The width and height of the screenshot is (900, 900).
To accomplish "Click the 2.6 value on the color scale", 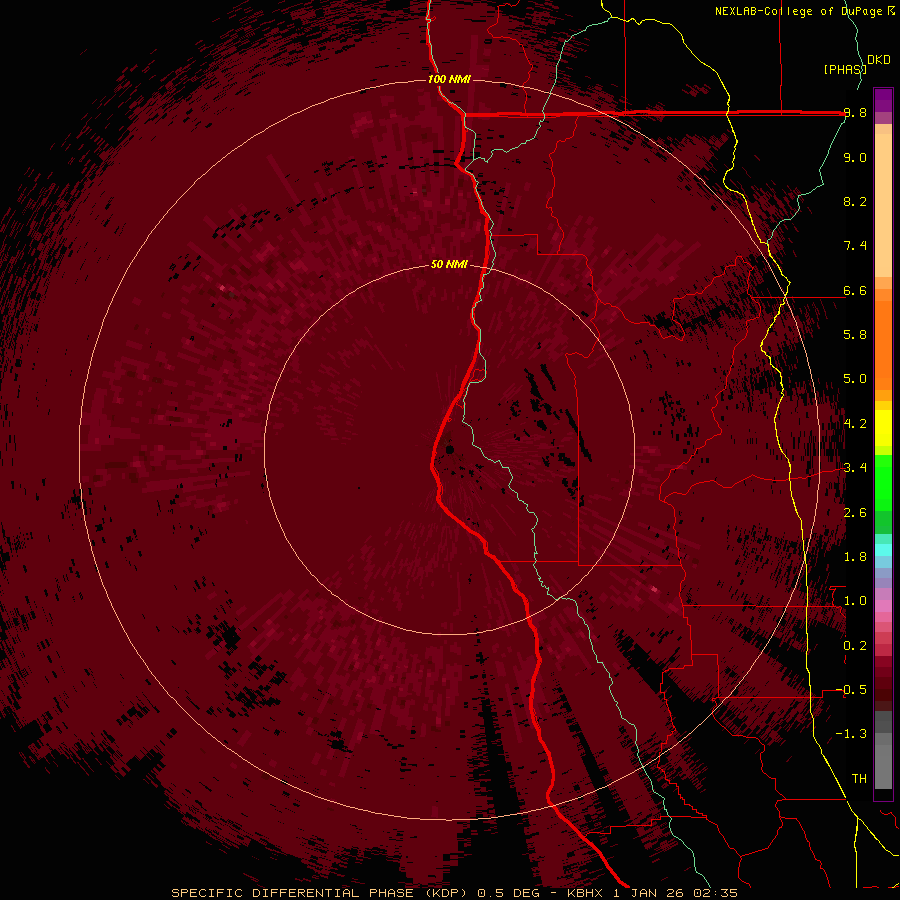I will click(x=855, y=513).
